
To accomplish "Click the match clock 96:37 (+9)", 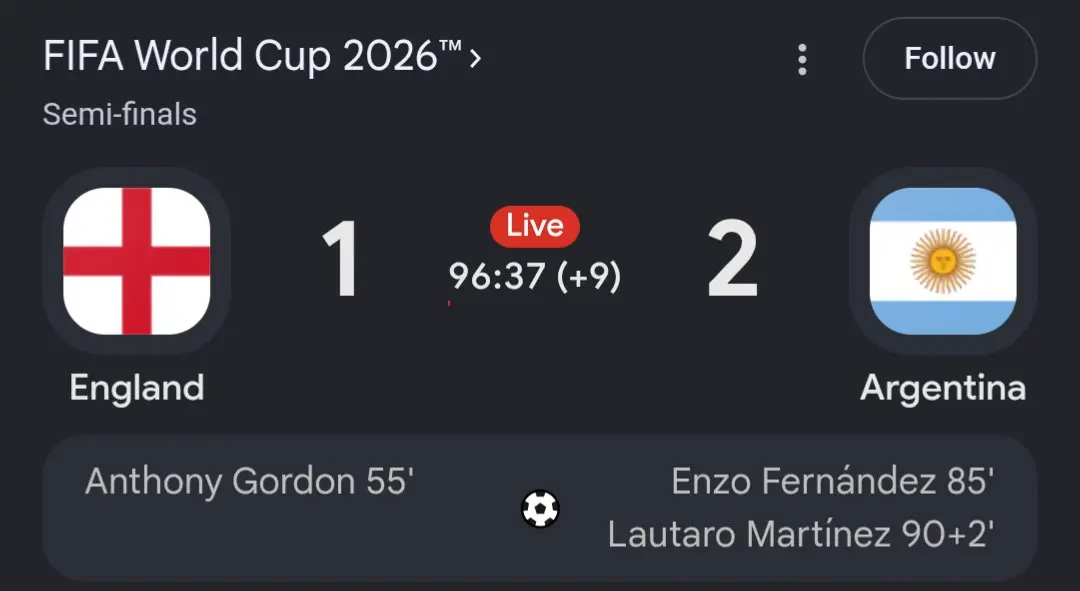I will point(534,276).
